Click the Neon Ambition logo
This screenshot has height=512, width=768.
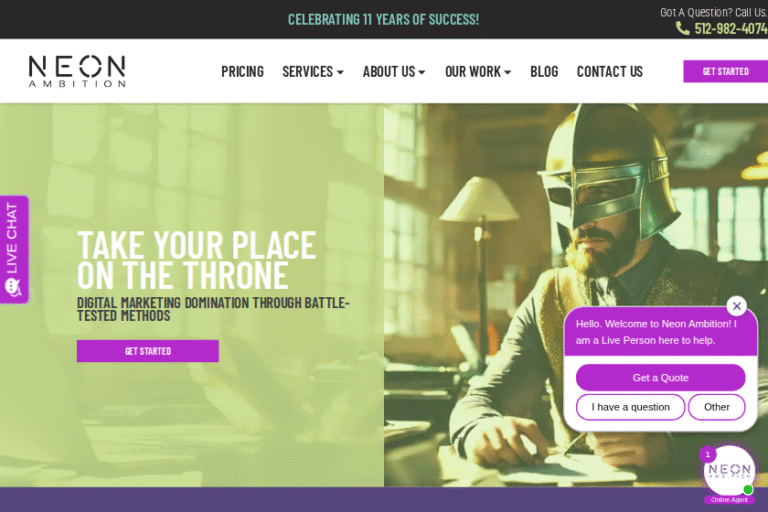[x=77, y=71]
